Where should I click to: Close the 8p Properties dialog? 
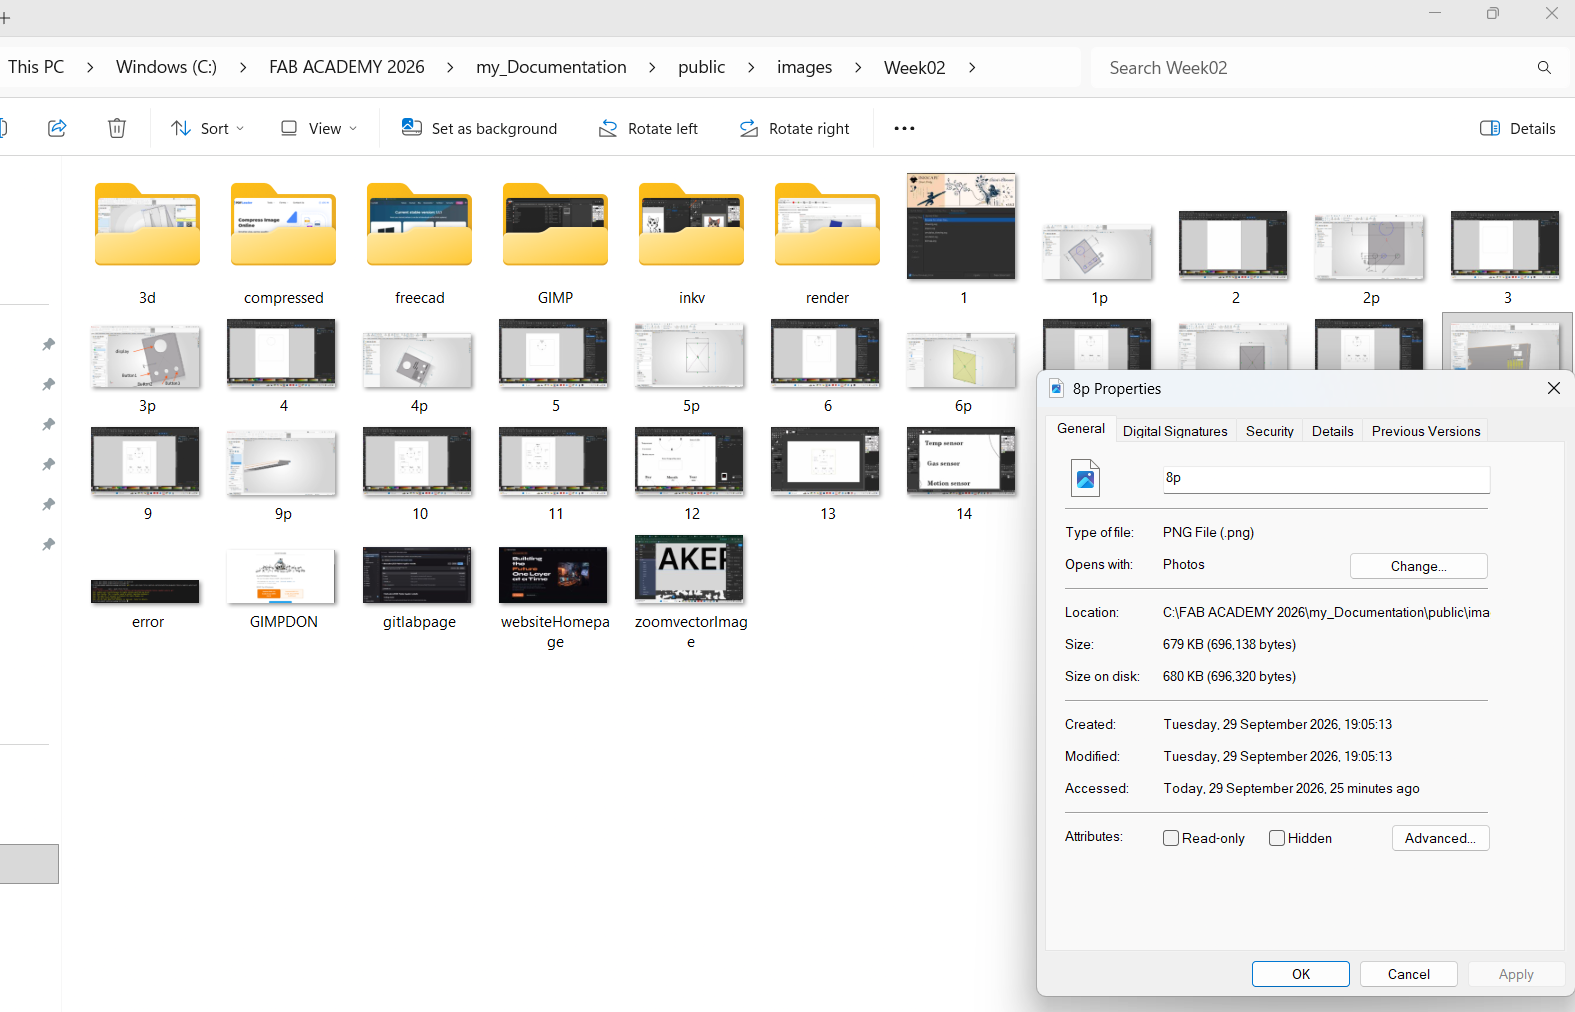(1553, 388)
